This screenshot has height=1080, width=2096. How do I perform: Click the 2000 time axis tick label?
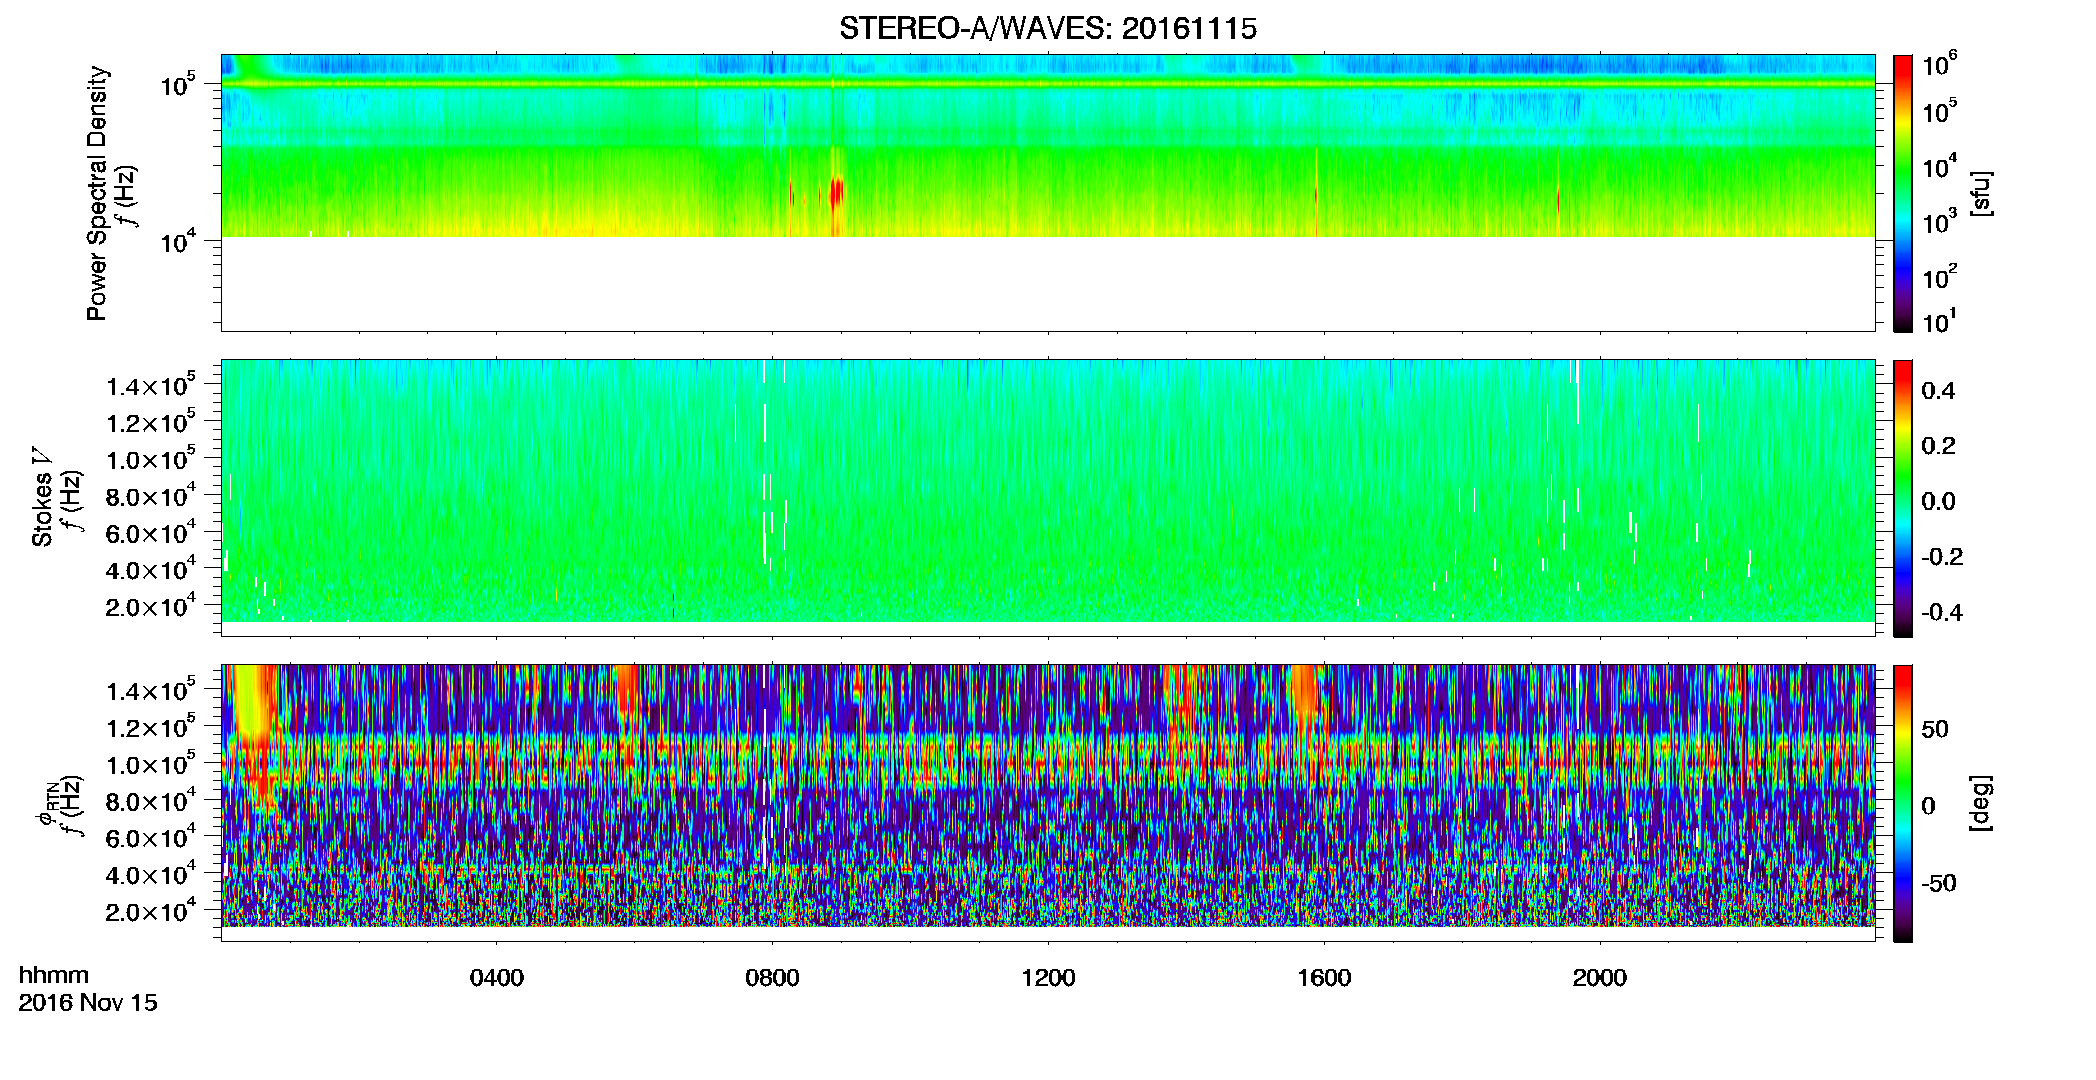(1600, 978)
